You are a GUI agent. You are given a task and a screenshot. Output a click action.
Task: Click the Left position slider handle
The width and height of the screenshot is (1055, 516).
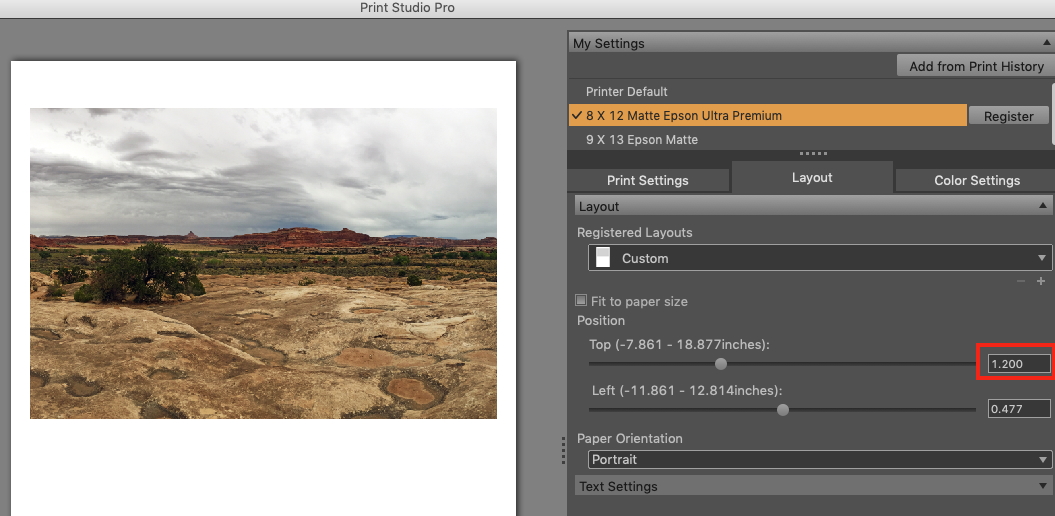coord(783,409)
